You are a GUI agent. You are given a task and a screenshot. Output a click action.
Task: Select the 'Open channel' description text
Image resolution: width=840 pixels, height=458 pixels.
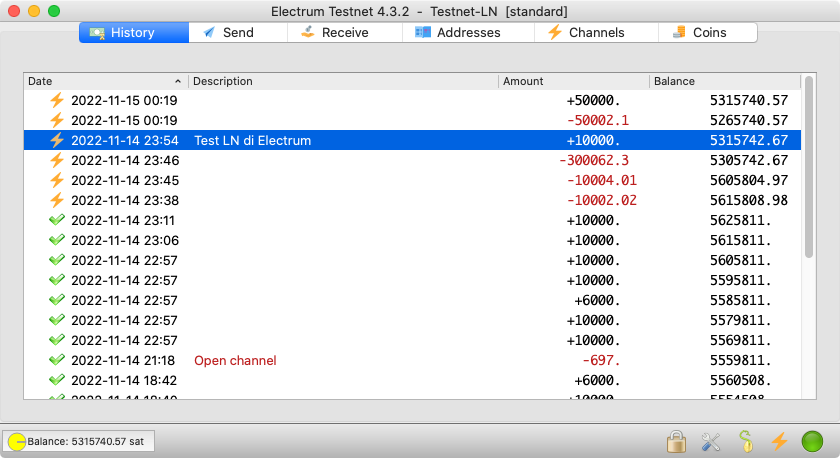[x=235, y=361]
